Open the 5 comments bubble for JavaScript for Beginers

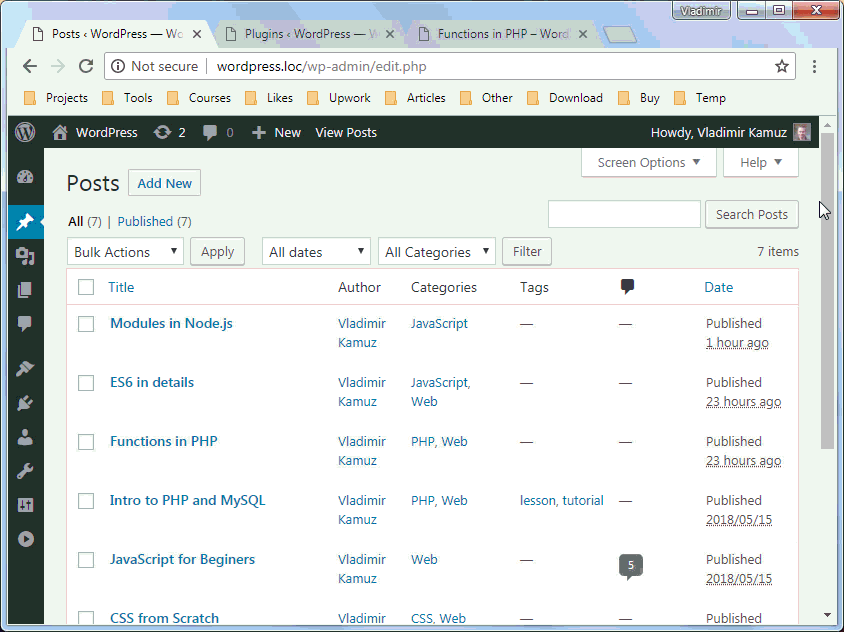pos(631,566)
